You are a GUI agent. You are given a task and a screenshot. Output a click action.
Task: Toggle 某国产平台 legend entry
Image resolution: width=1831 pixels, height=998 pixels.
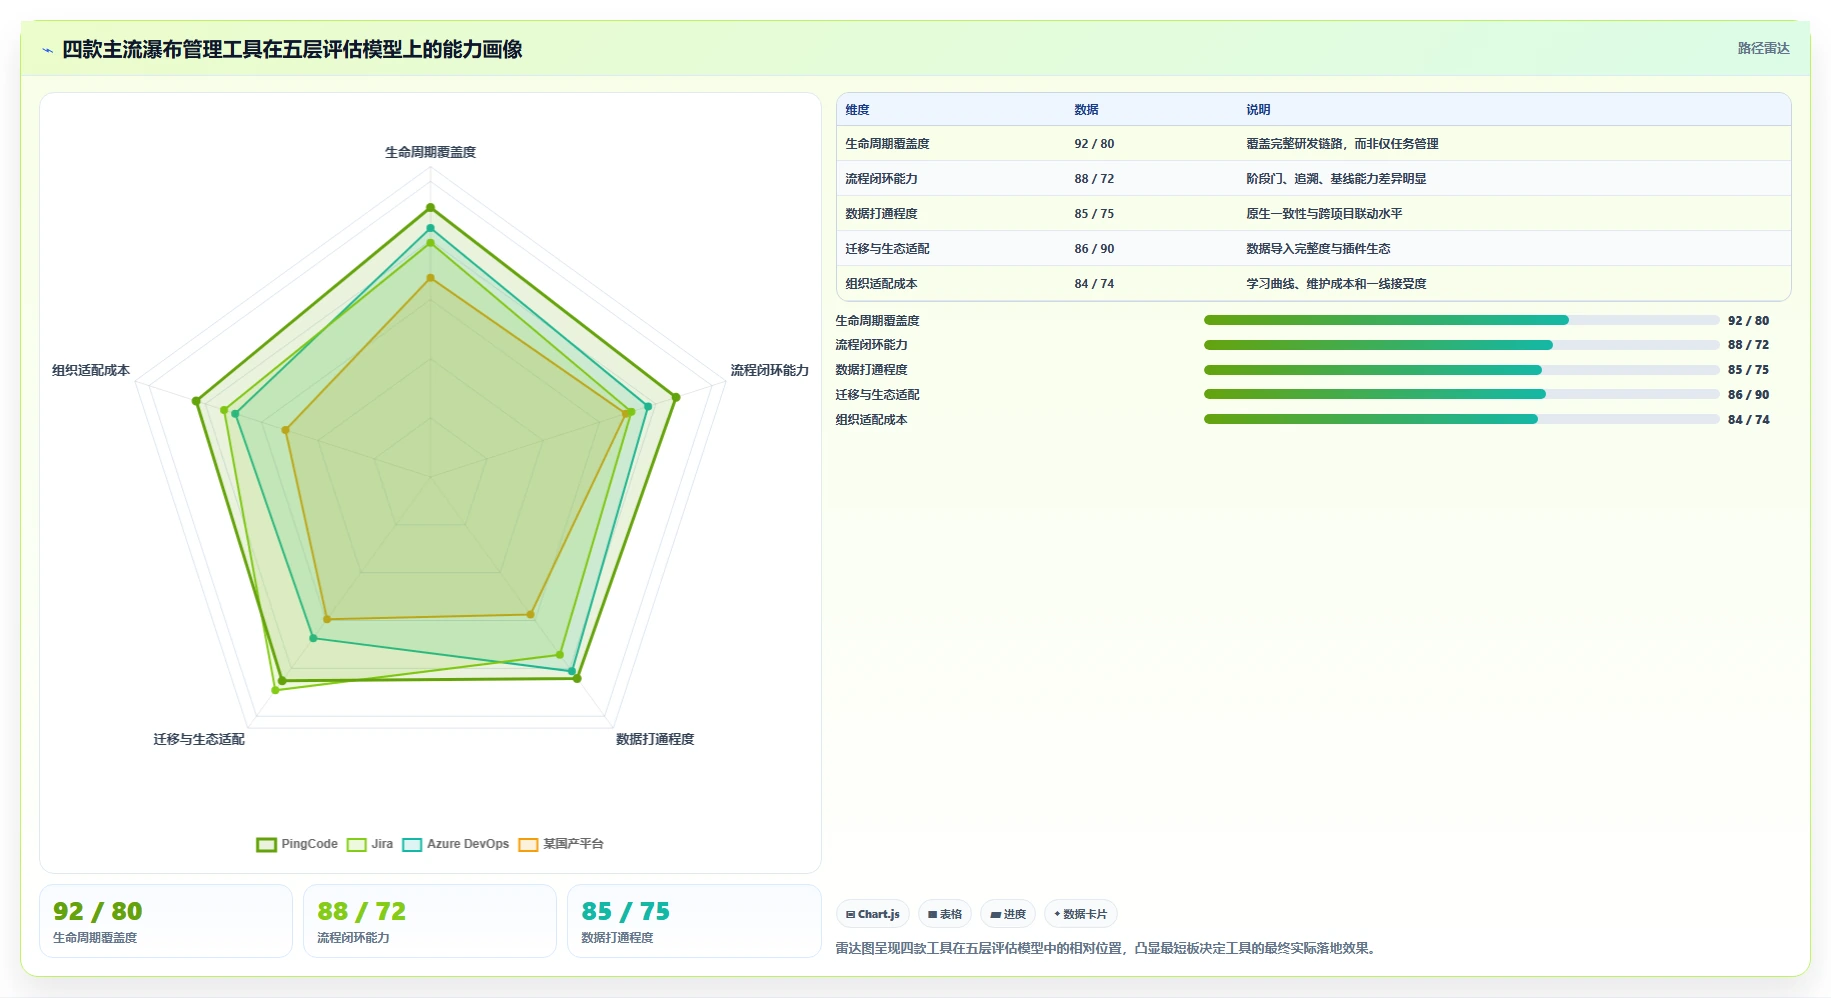(x=561, y=844)
